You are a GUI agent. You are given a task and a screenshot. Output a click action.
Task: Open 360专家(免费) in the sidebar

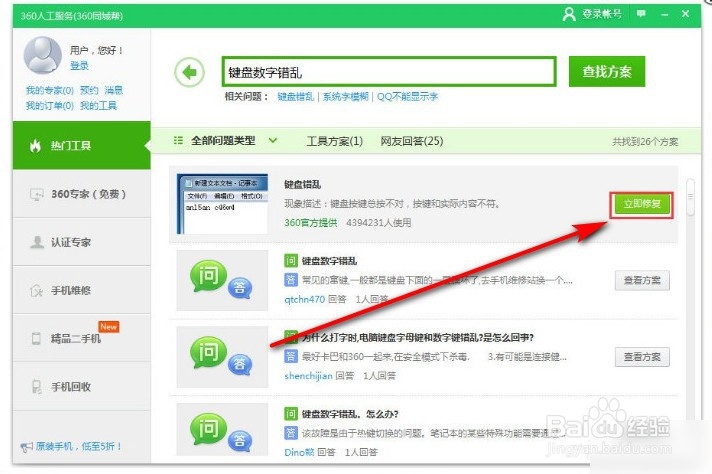[82, 194]
